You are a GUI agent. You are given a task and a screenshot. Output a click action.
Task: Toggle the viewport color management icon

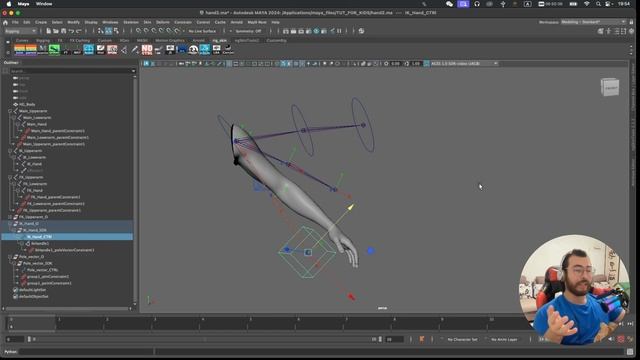[x=426, y=64]
